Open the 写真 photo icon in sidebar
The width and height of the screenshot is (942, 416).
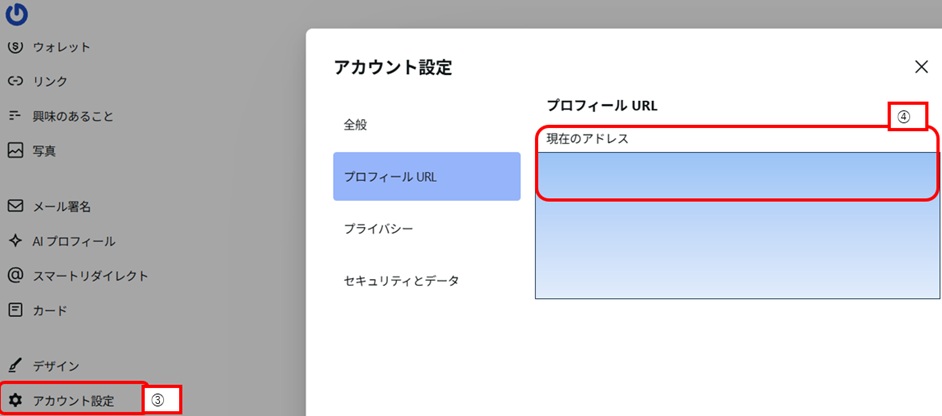(x=15, y=151)
